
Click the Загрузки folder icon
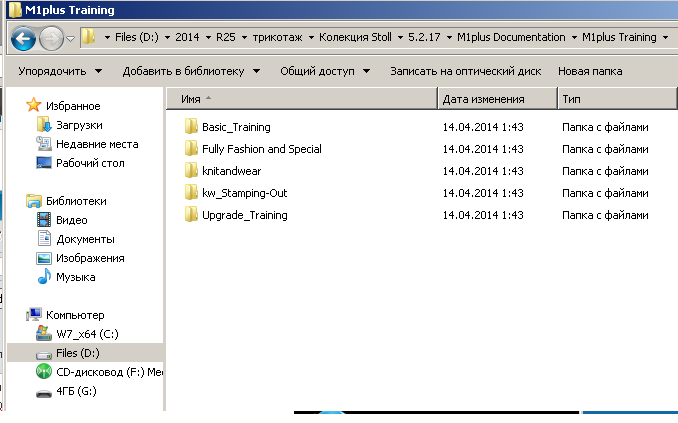pyautogui.click(x=44, y=125)
